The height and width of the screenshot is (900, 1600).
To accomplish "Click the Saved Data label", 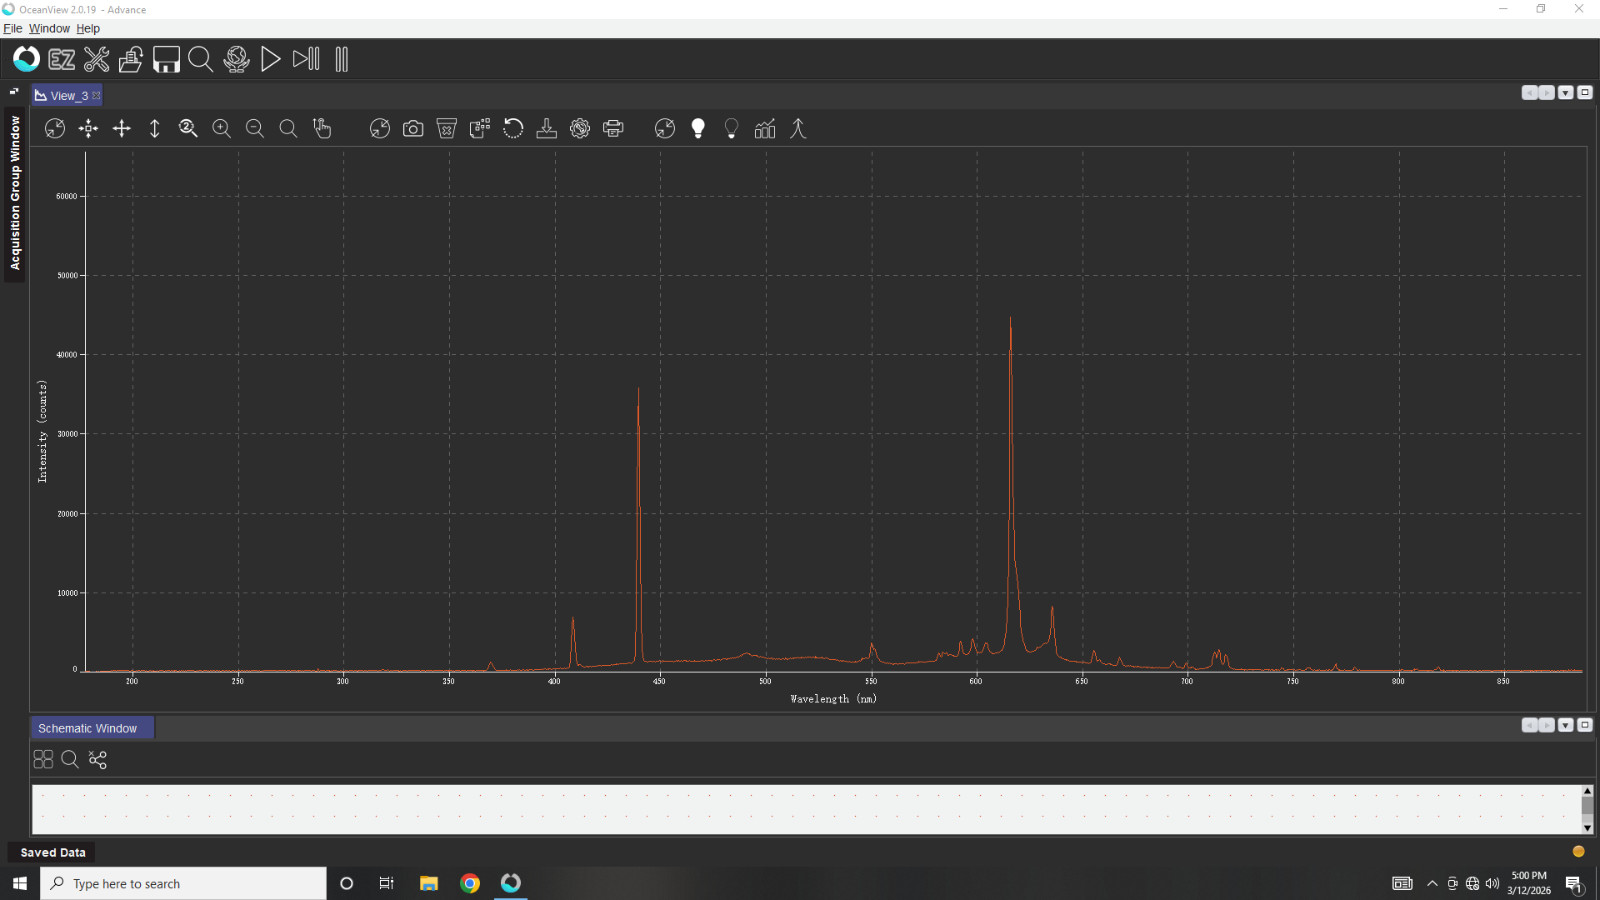I will pos(53,853).
